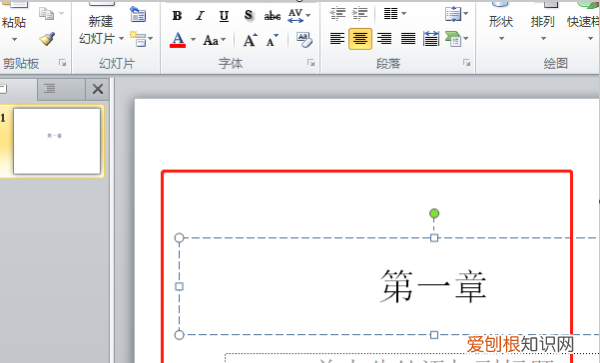Click Increase Font Size icon
Viewport: 600px width, 363px height.
[250, 40]
